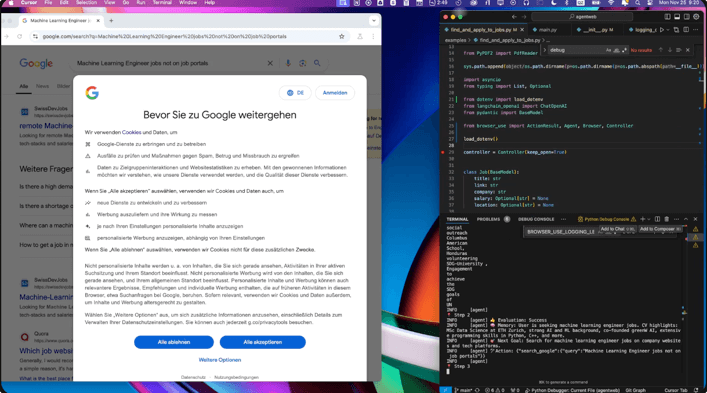Split the terminal
The width and height of the screenshot is (707, 393).
pos(657,219)
